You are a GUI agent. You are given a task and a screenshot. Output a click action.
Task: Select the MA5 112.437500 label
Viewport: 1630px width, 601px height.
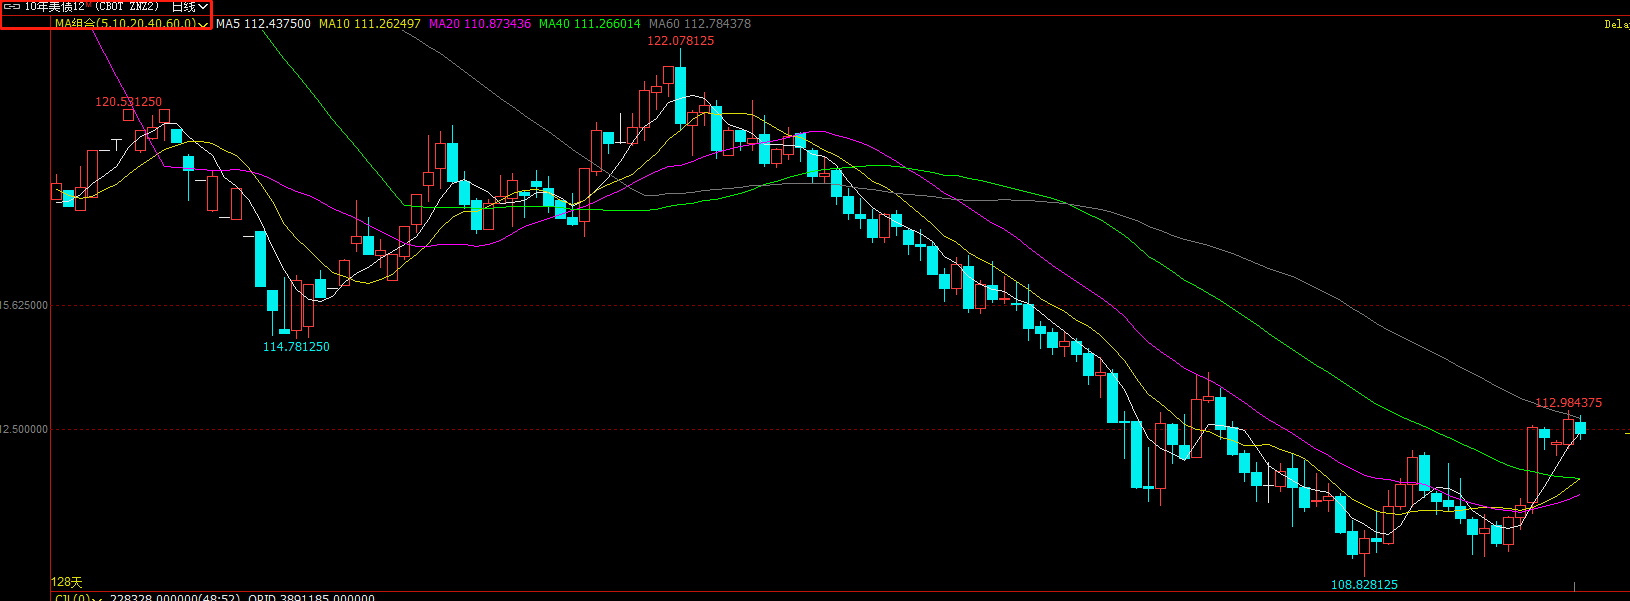coord(263,23)
